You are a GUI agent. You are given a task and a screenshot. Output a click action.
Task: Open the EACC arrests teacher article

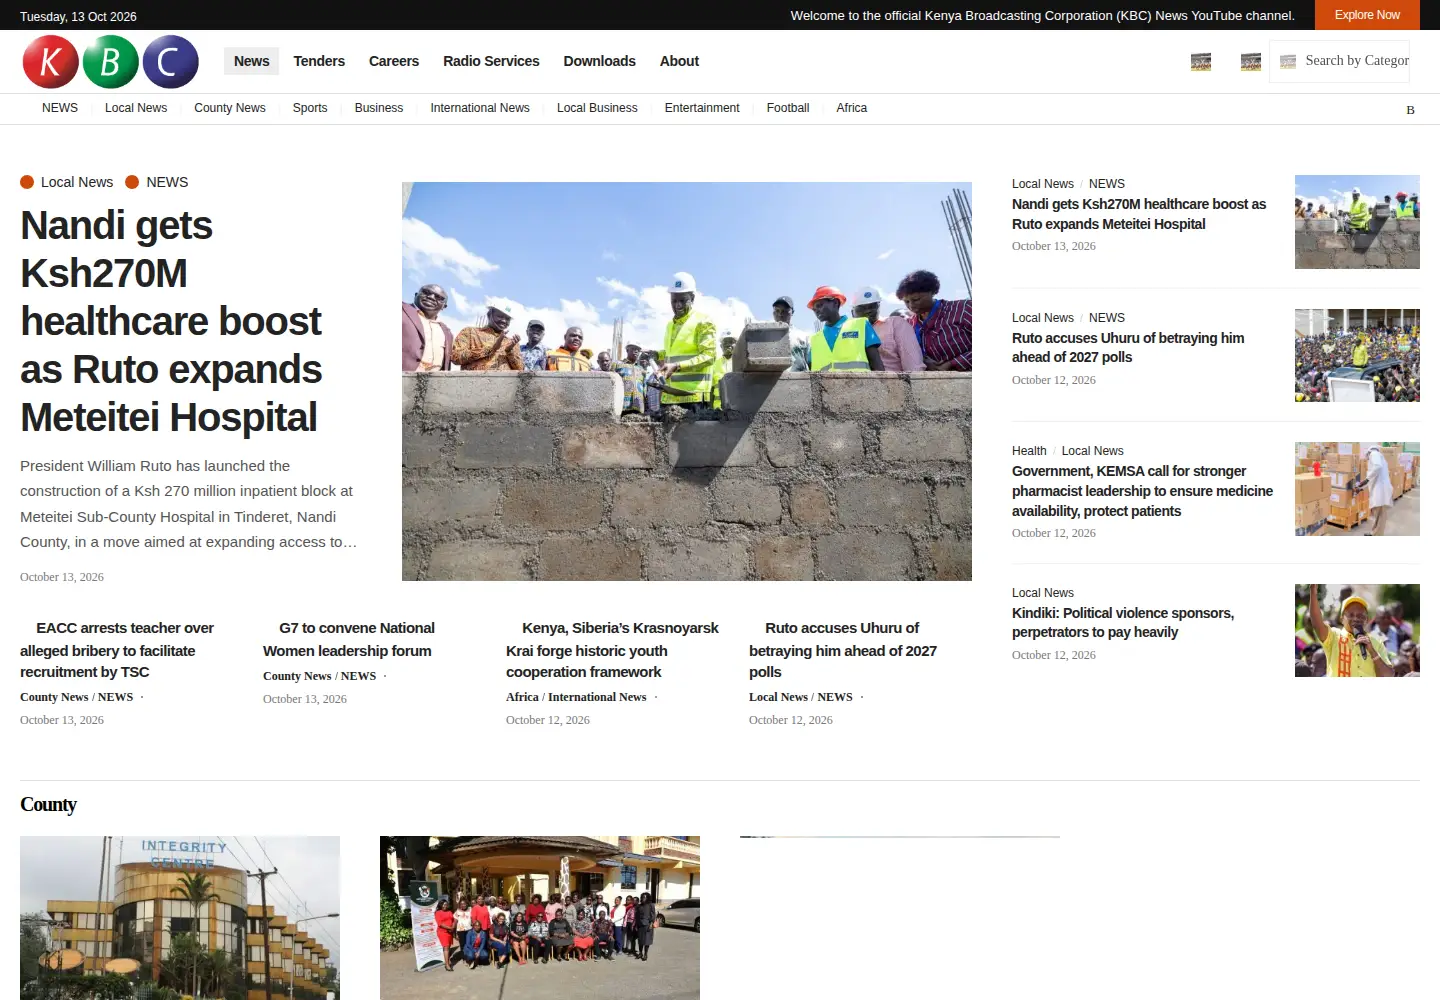117,650
